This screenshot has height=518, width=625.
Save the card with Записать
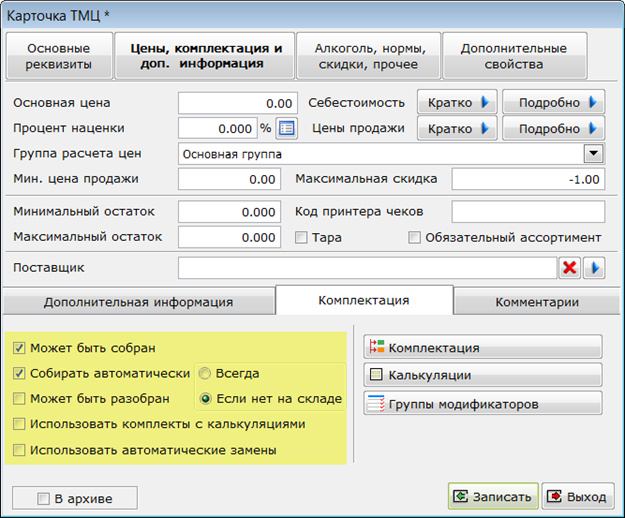493,496
